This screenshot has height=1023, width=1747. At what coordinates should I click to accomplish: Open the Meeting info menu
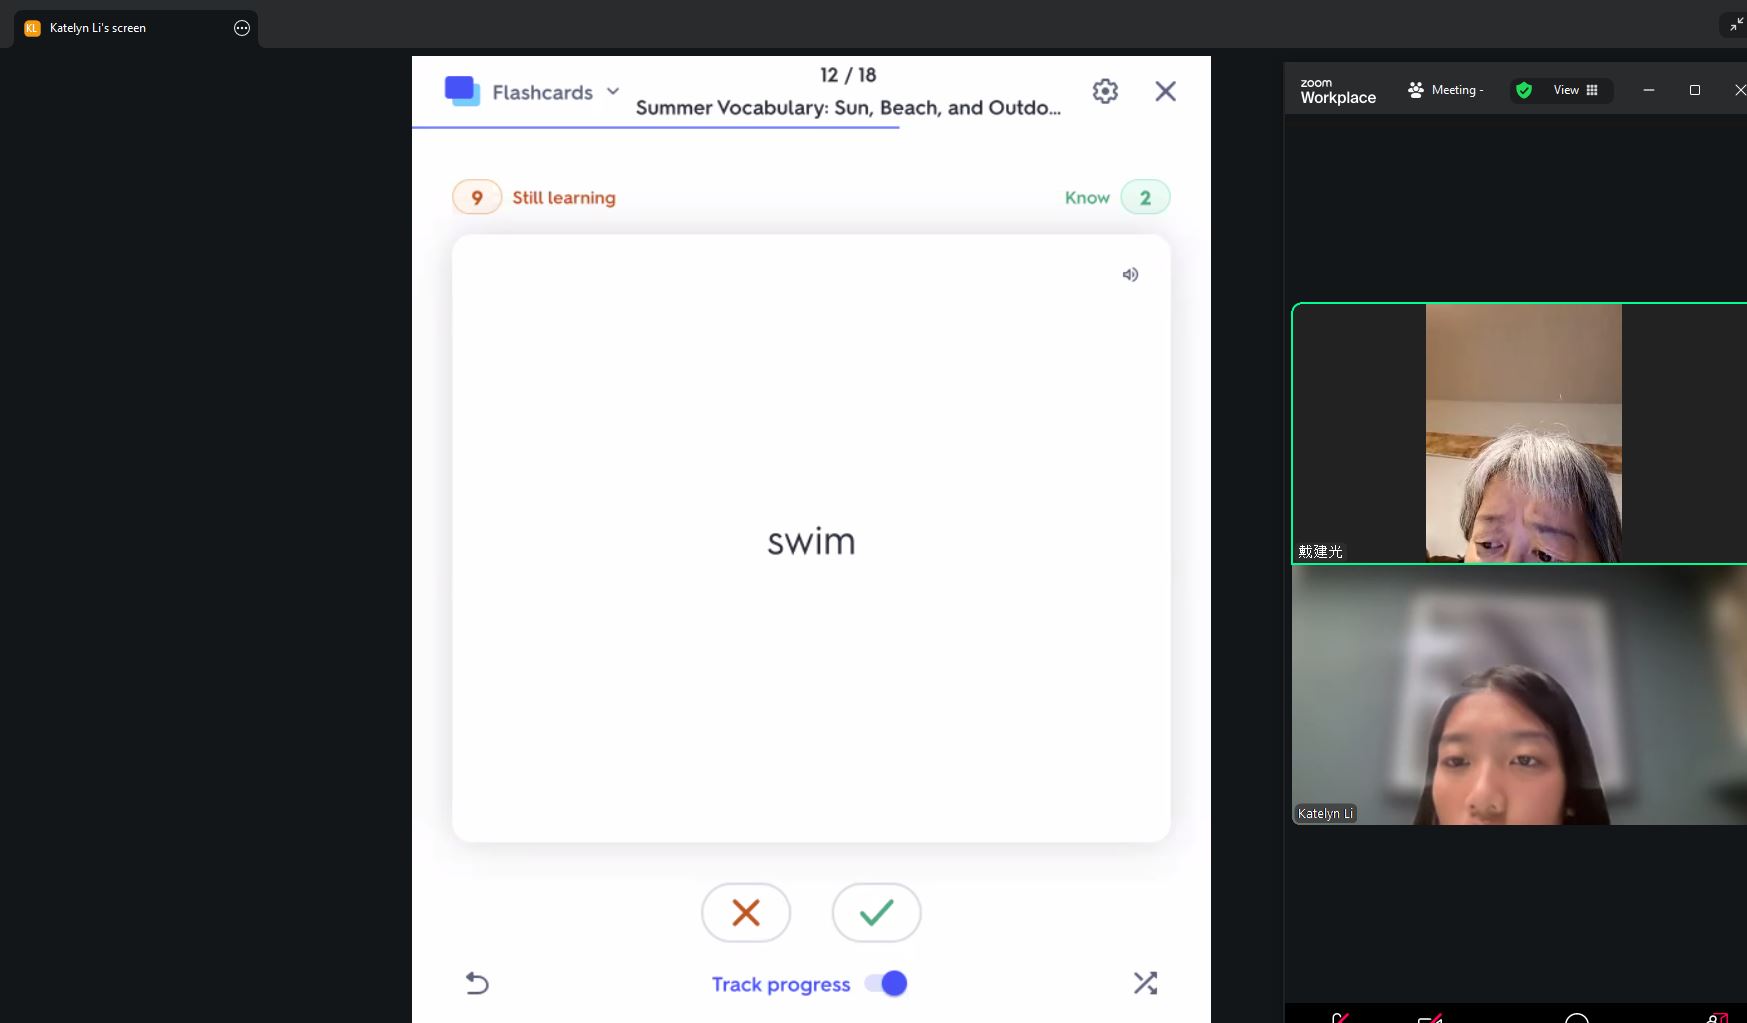[x=1446, y=90]
